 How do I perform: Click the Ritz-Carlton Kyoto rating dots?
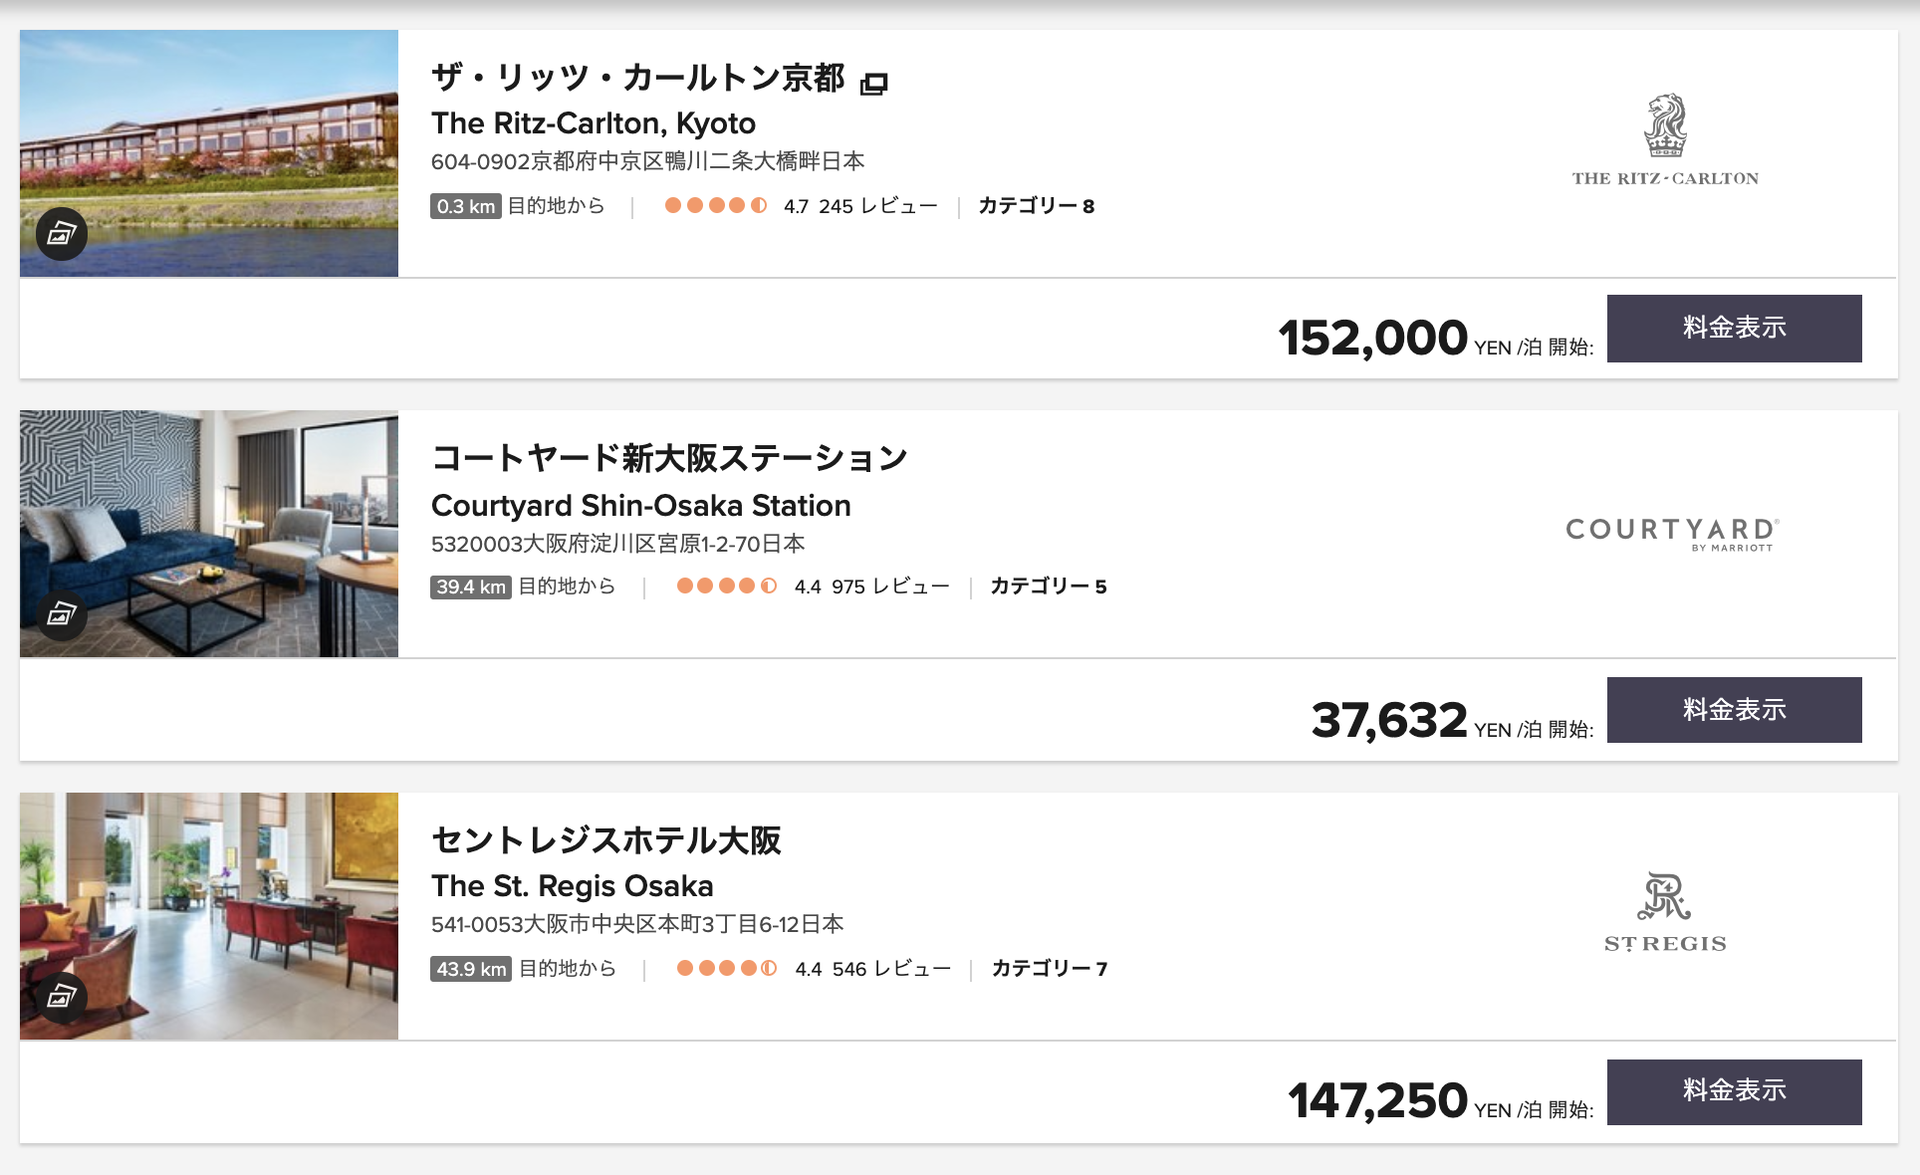(x=716, y=205)
